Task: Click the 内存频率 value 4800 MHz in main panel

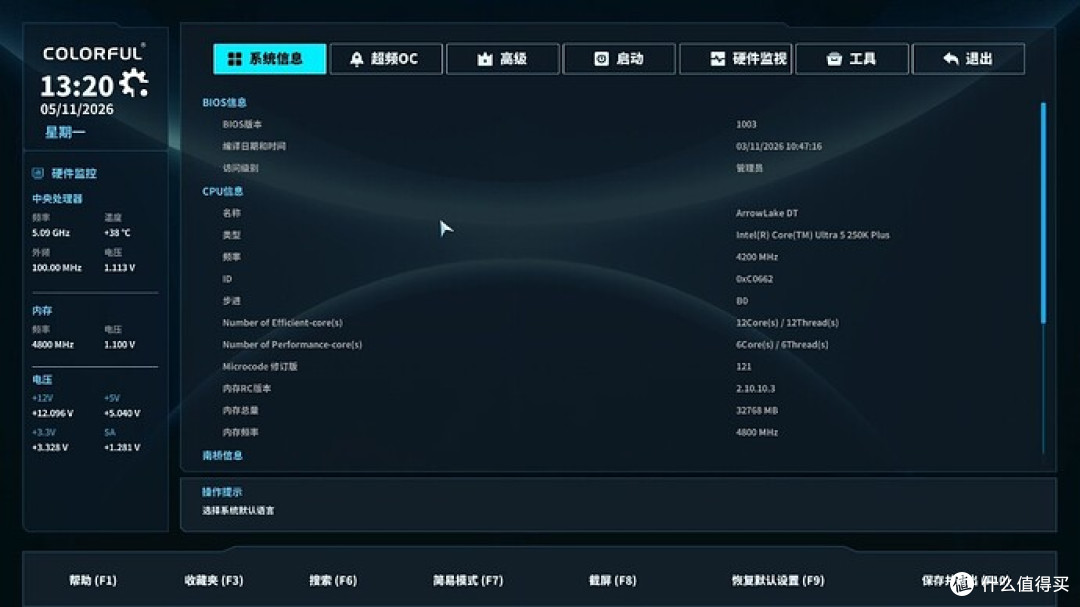Action: pos(756,433)
